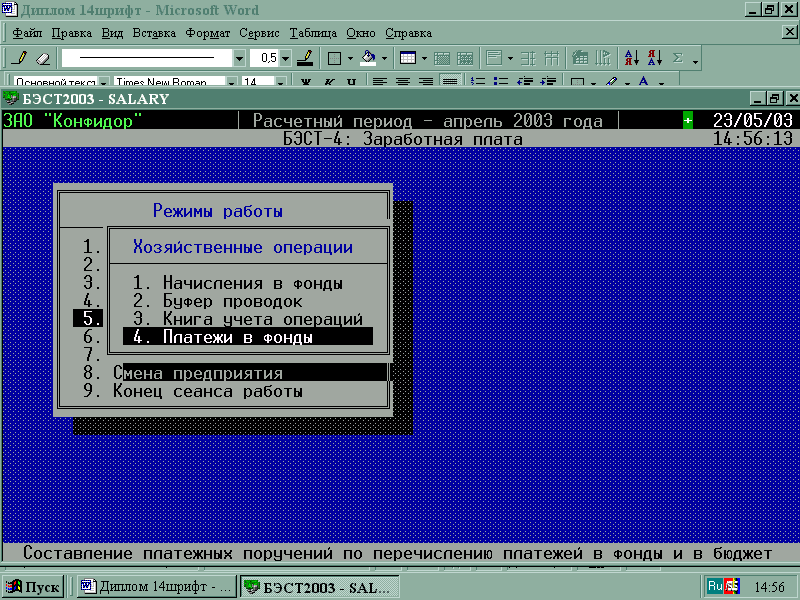Open the Сервис menu
The height and width of the screenshot is (600, 800).
(259, 33)
